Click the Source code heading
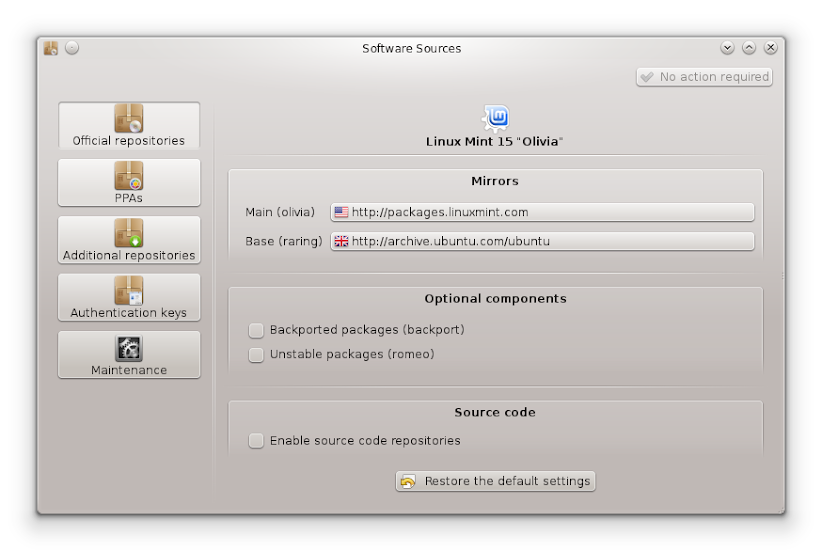This screenshot has height=551, width=822. point(495,413)
